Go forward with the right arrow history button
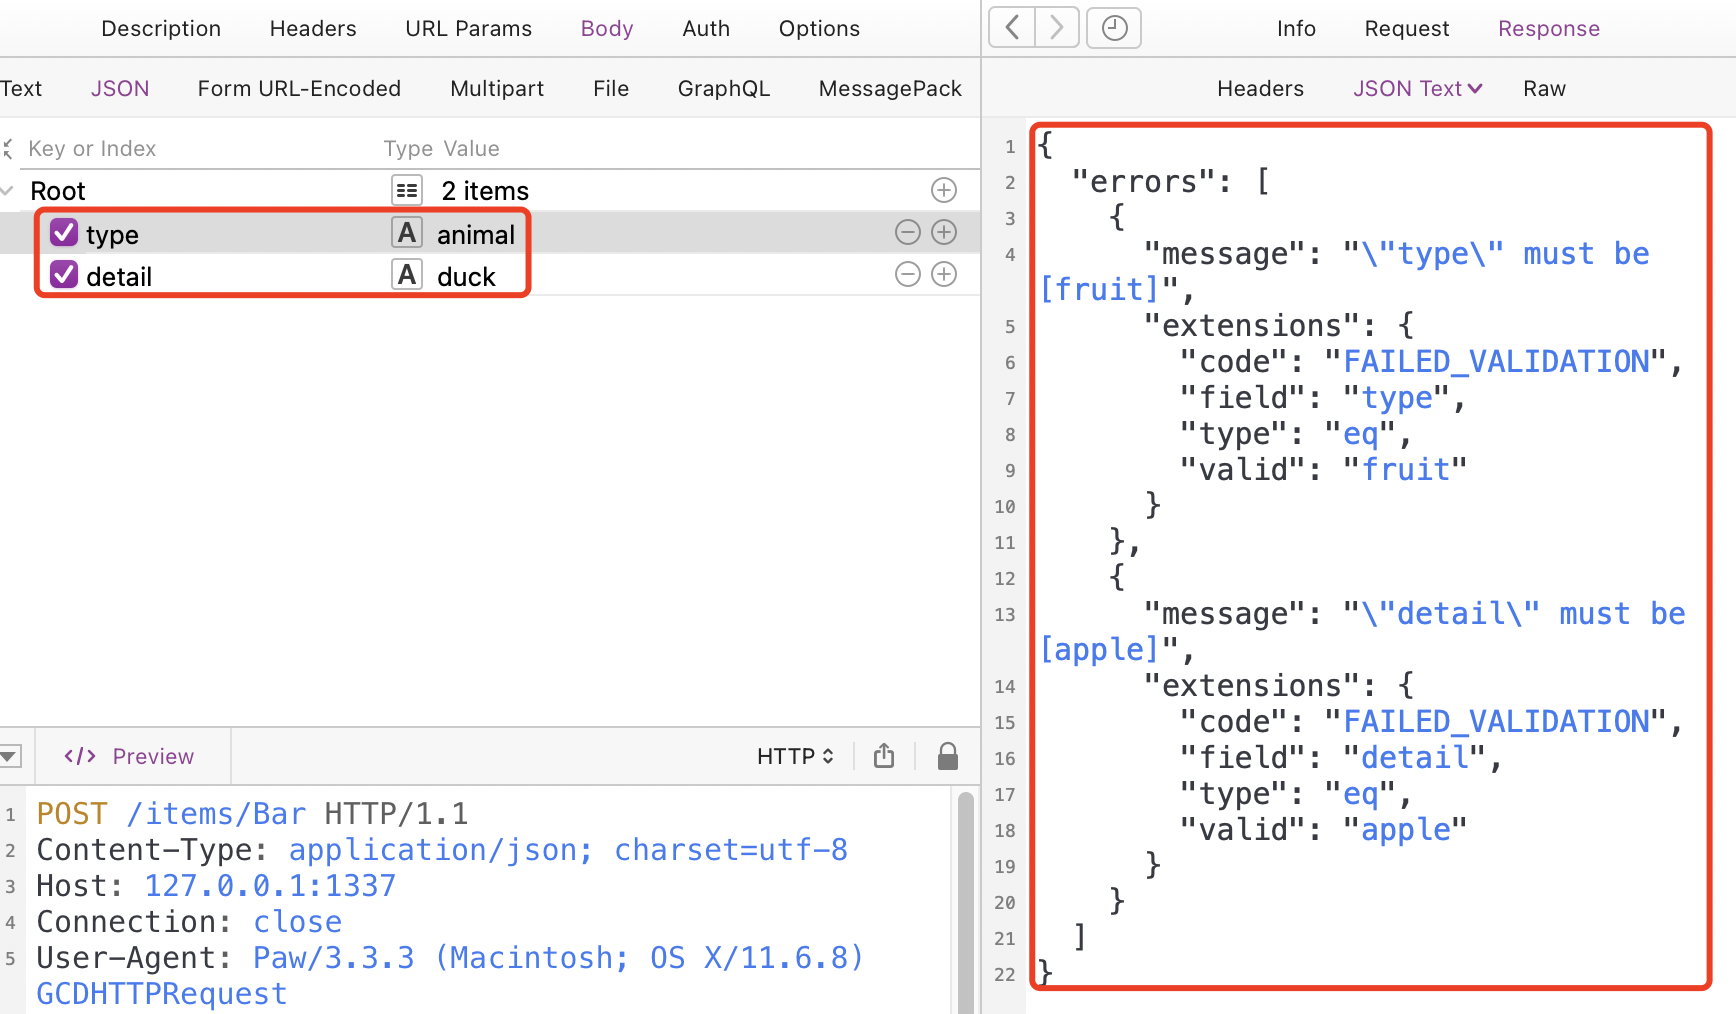The height and width of the screenshot is (1014, 1736). pyautogui.click(x=1057, y=28)
